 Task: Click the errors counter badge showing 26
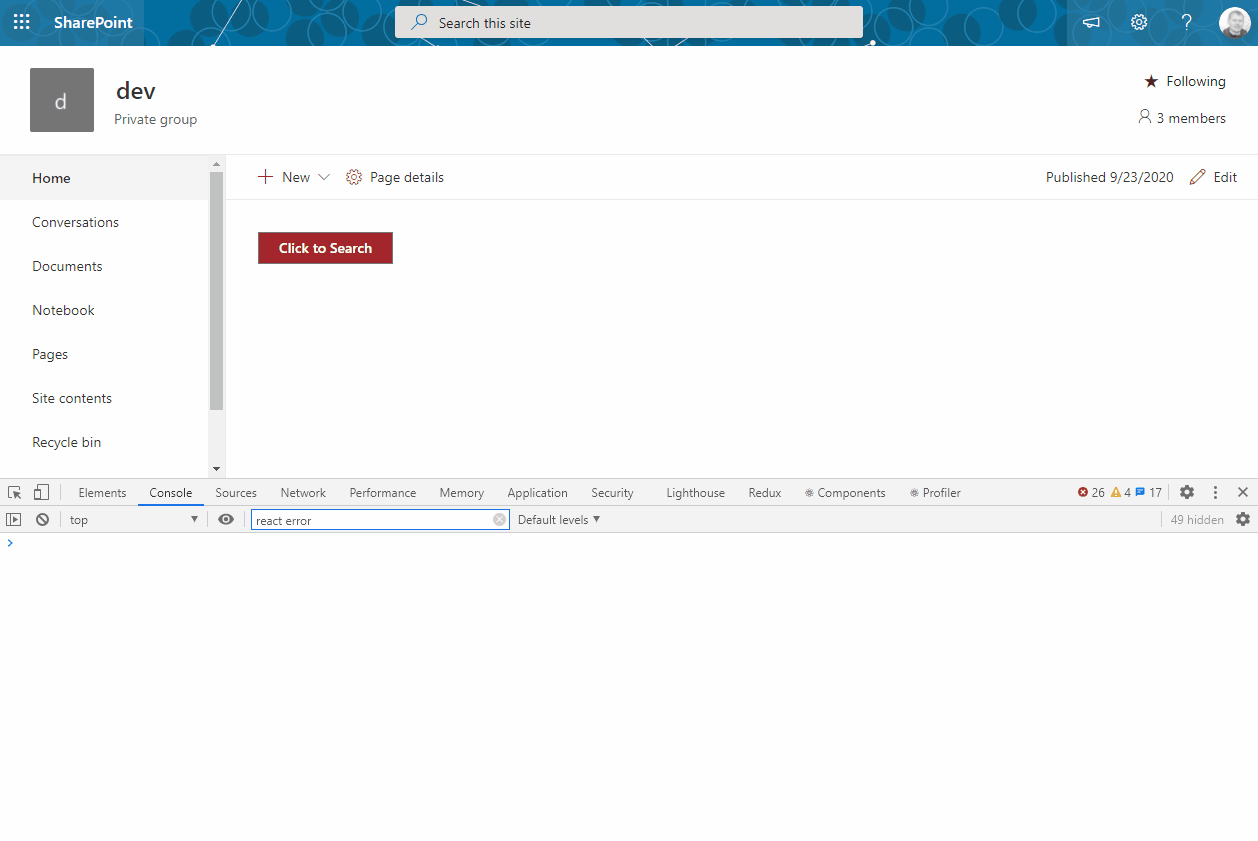pos(1090,492)
